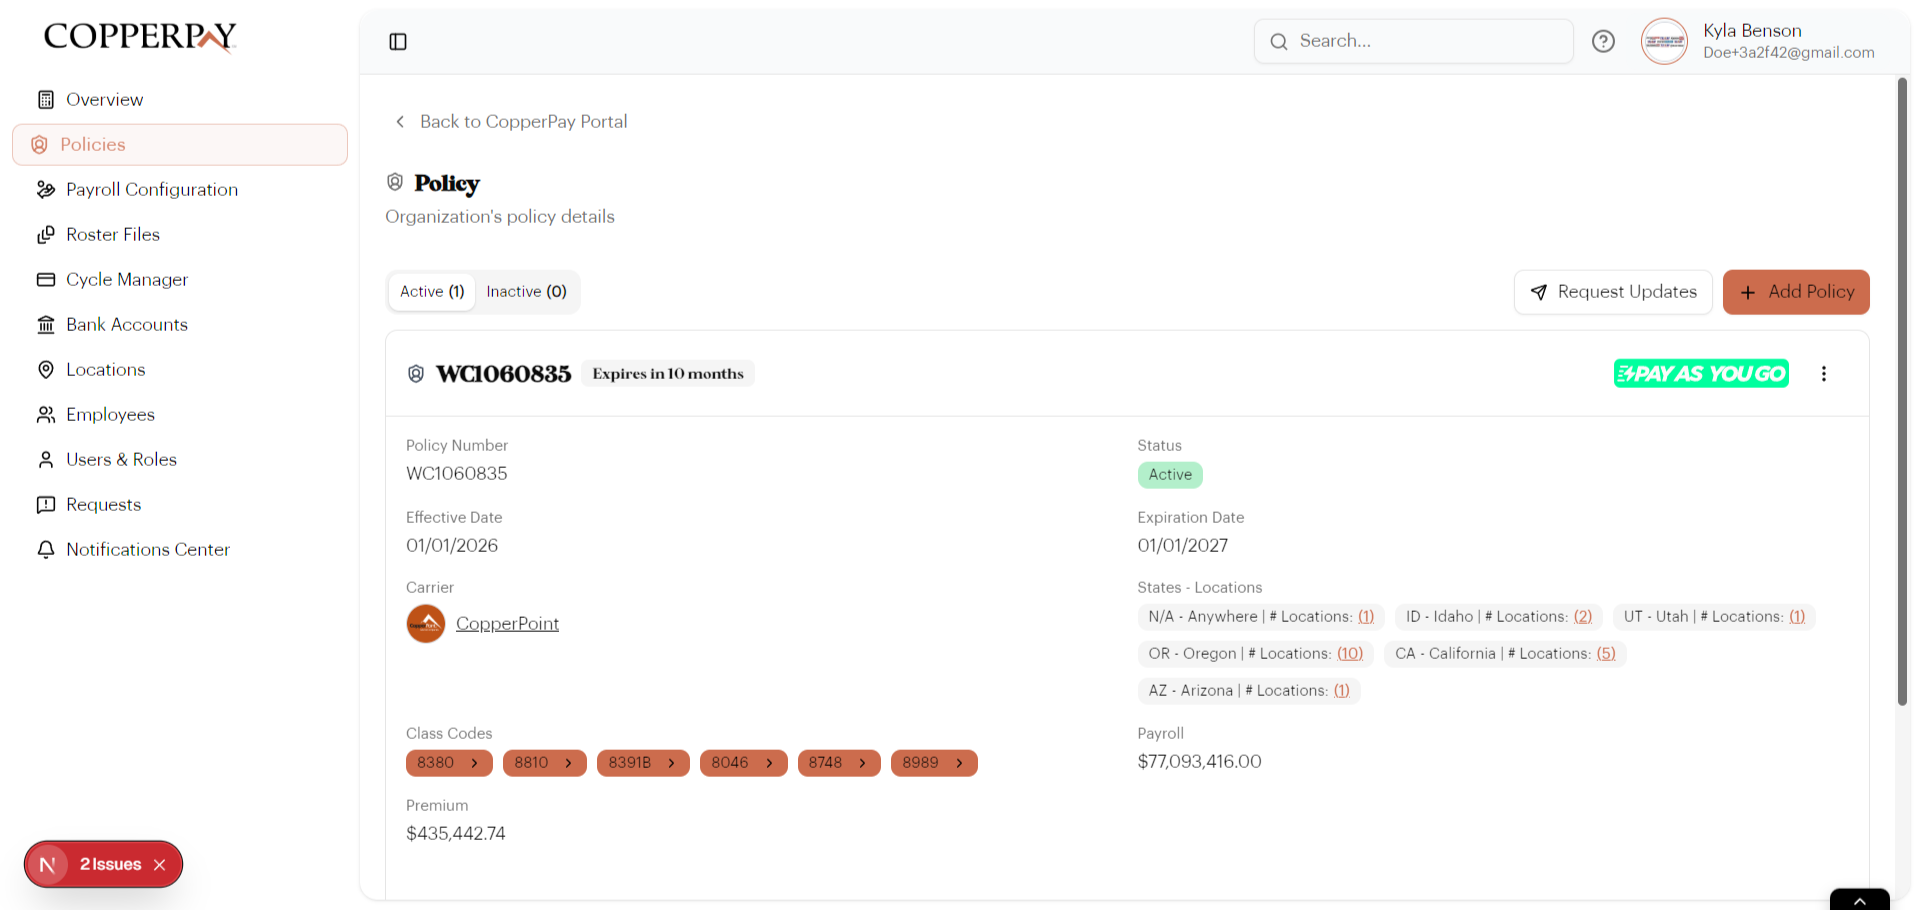Image resolution: width=1918 pixels, height=910 pixels.
Task: Click the Kyla Benson profile avatar
Action: 1664,41
